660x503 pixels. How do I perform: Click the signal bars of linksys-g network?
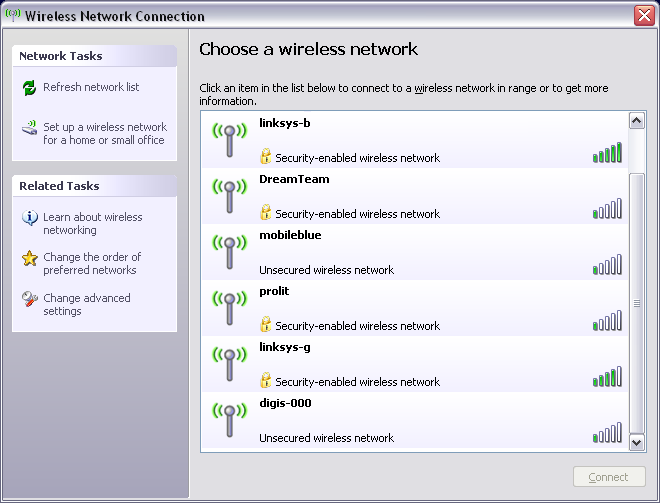pyautogui.click(x=608, y=376)
